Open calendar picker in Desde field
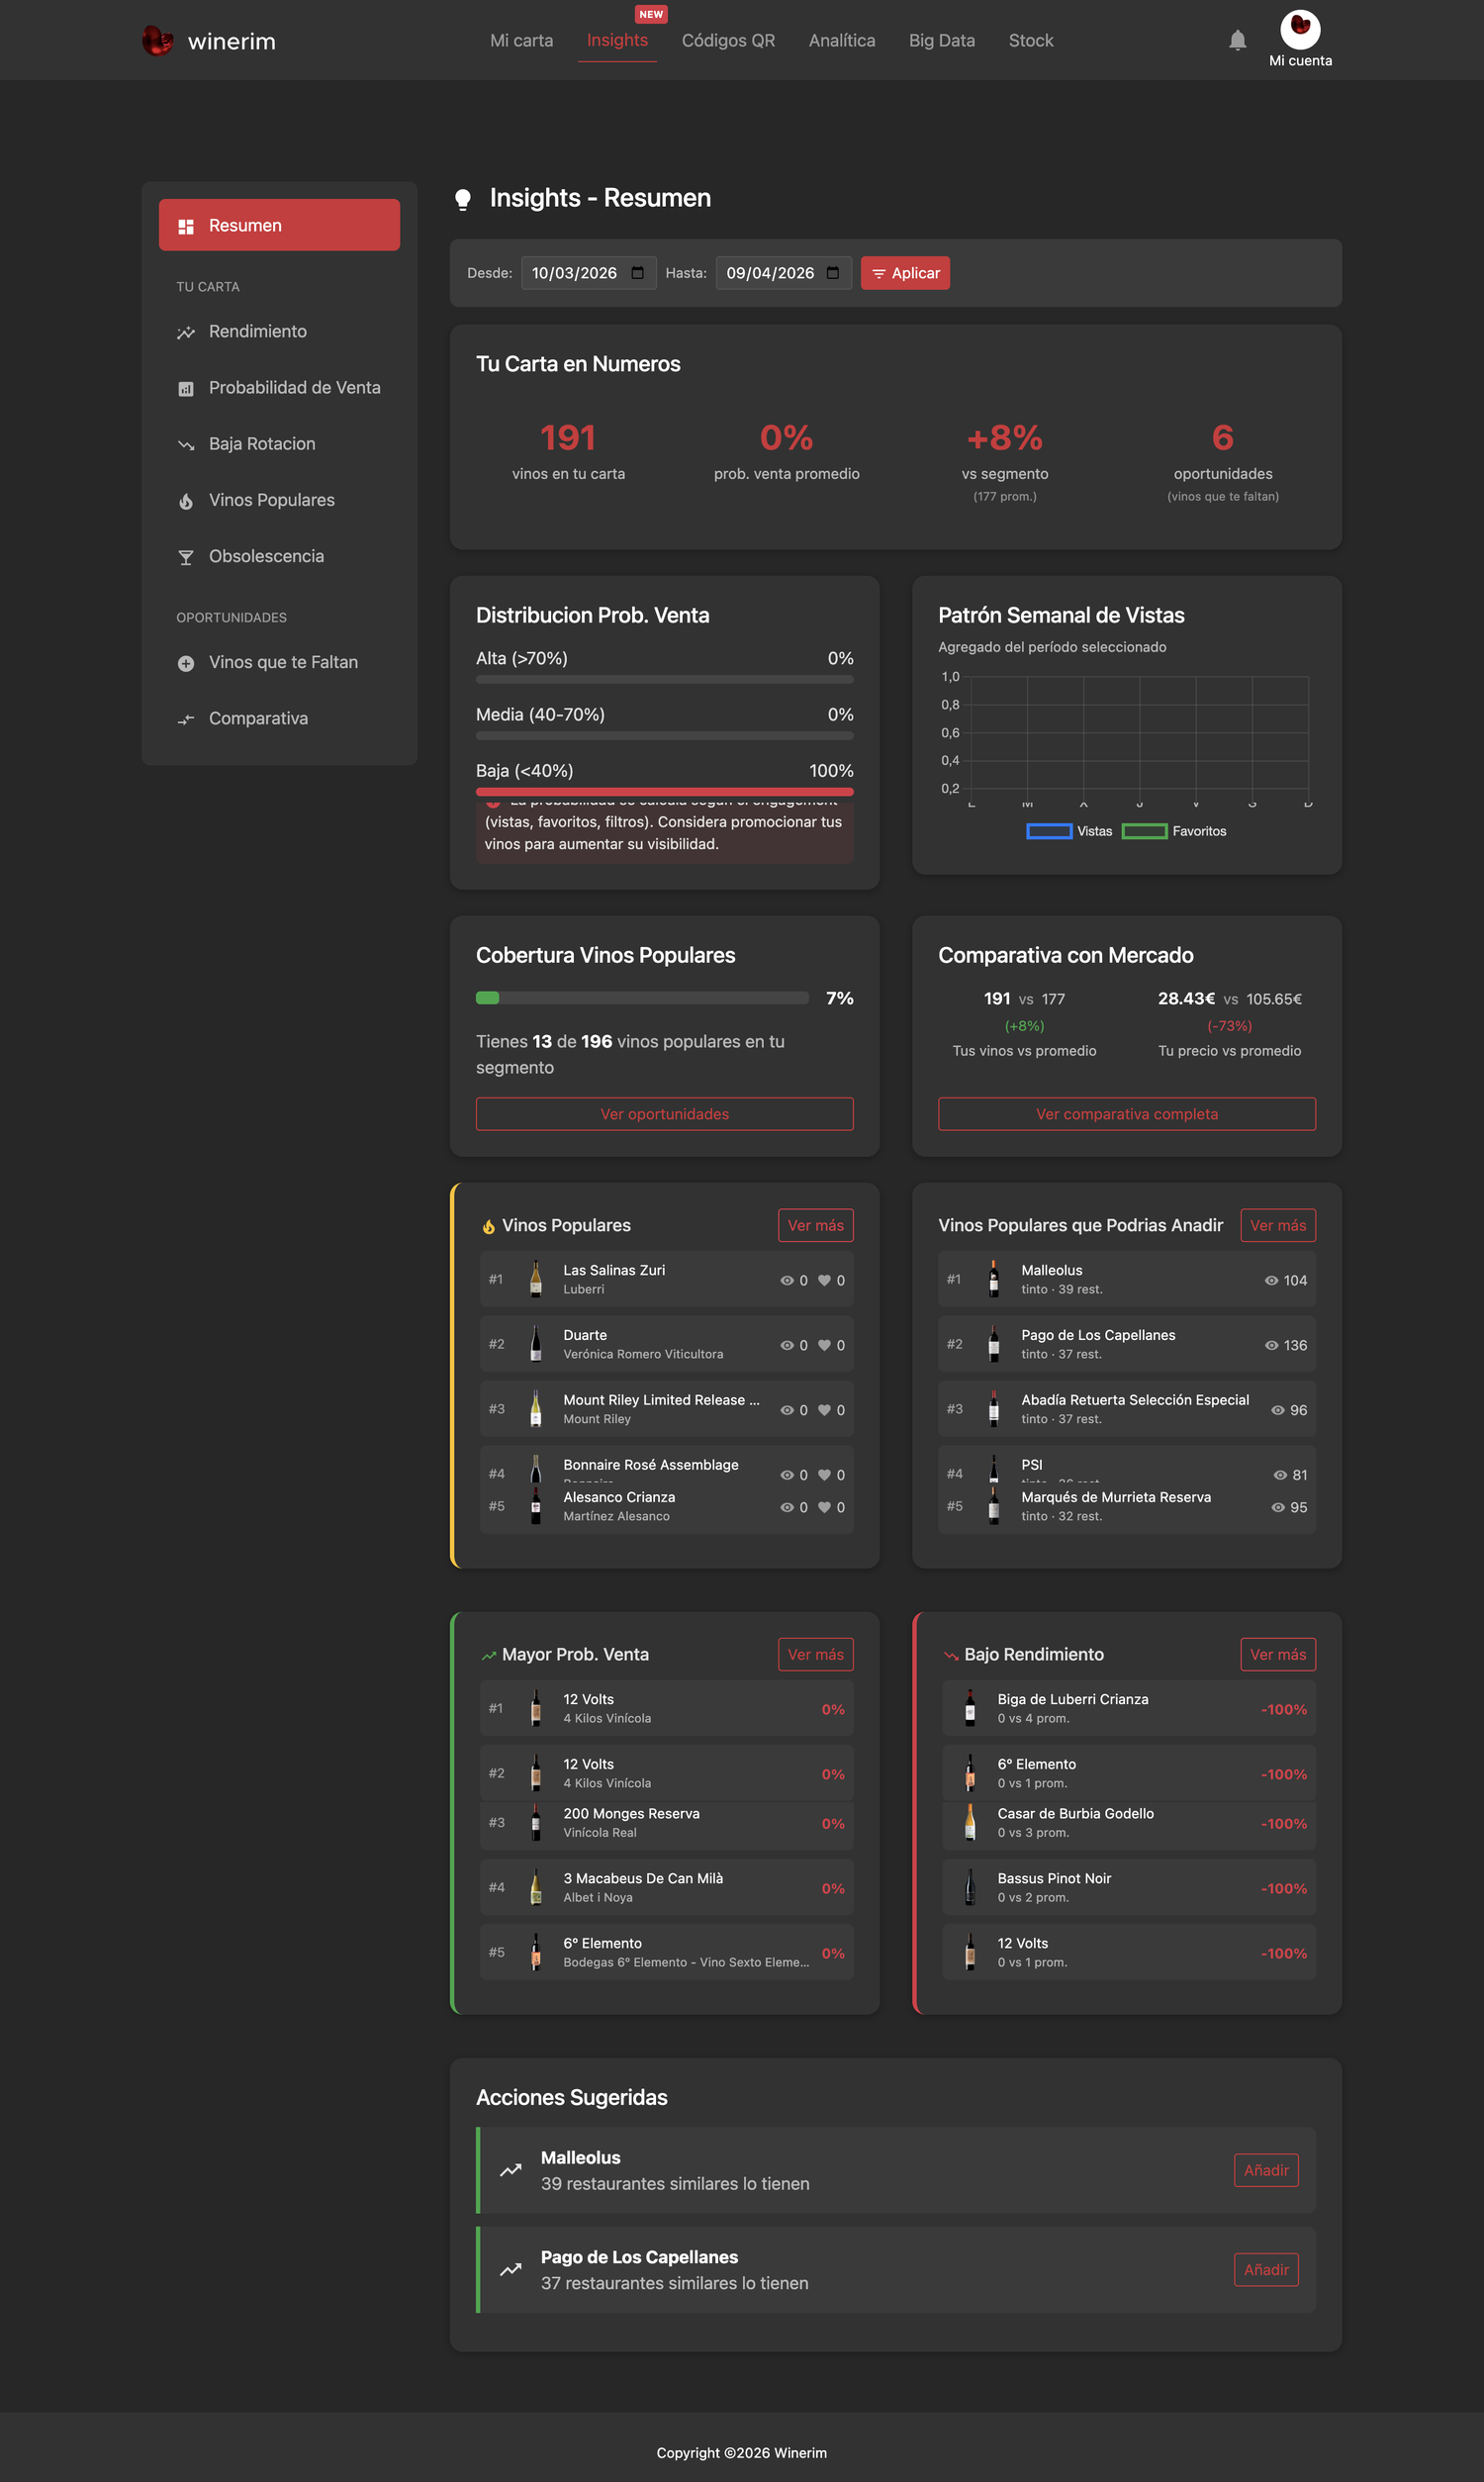The height and width of the screenshot is (2482, 1484). click(637, 273)
